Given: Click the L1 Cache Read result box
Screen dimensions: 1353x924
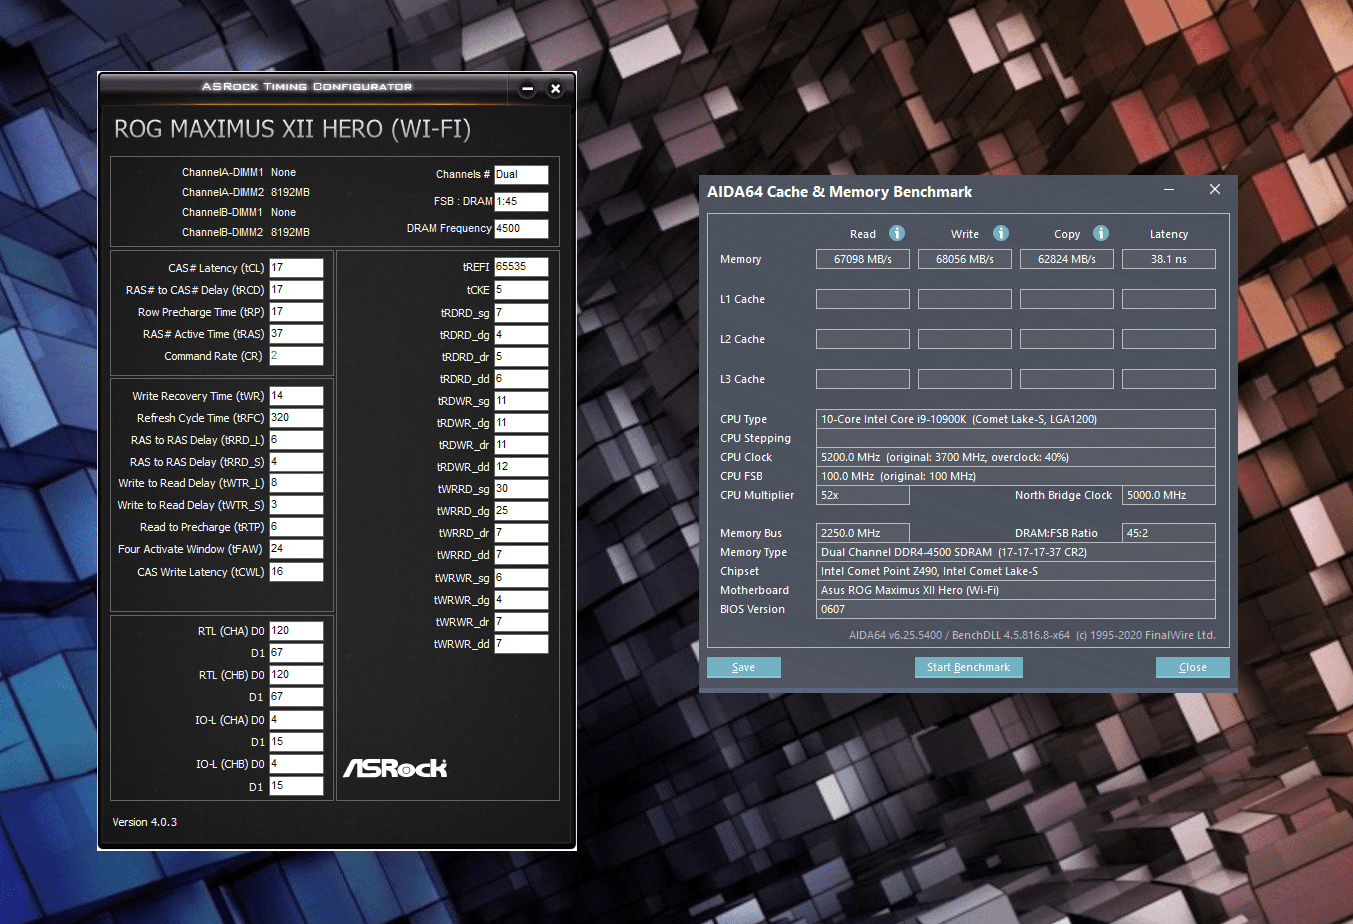Looking at the screenshot, I should 863,299.
